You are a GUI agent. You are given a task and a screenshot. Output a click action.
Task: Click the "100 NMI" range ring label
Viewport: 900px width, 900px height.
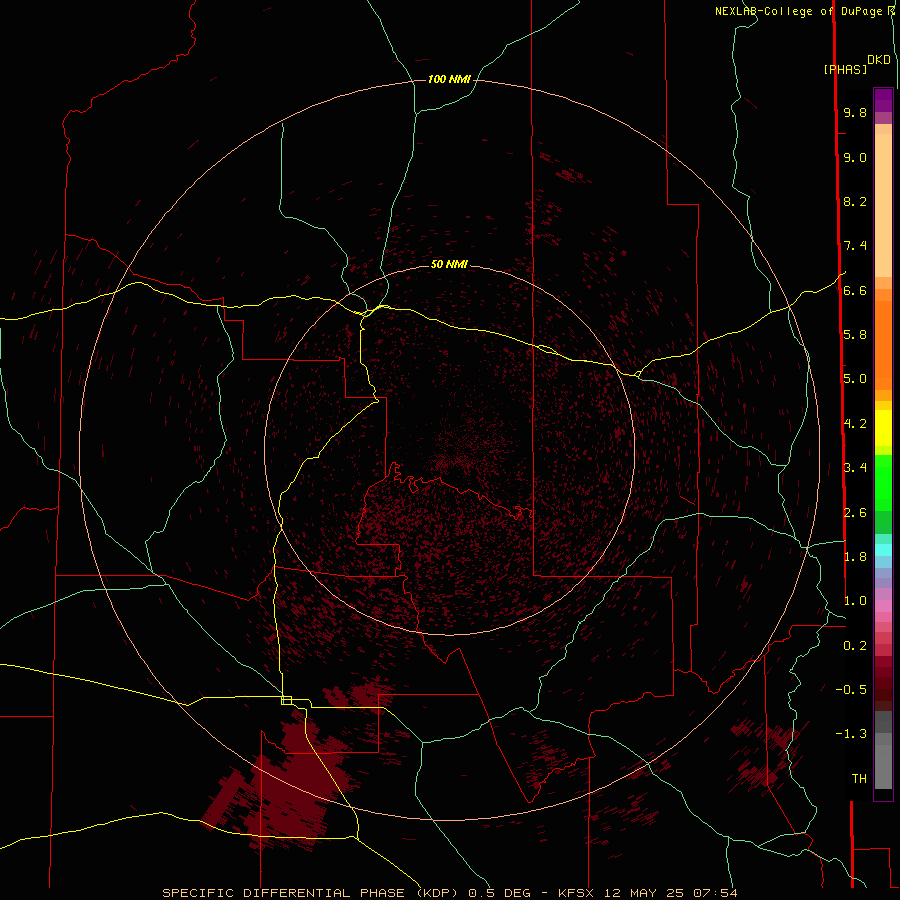(x=449, y=79)
